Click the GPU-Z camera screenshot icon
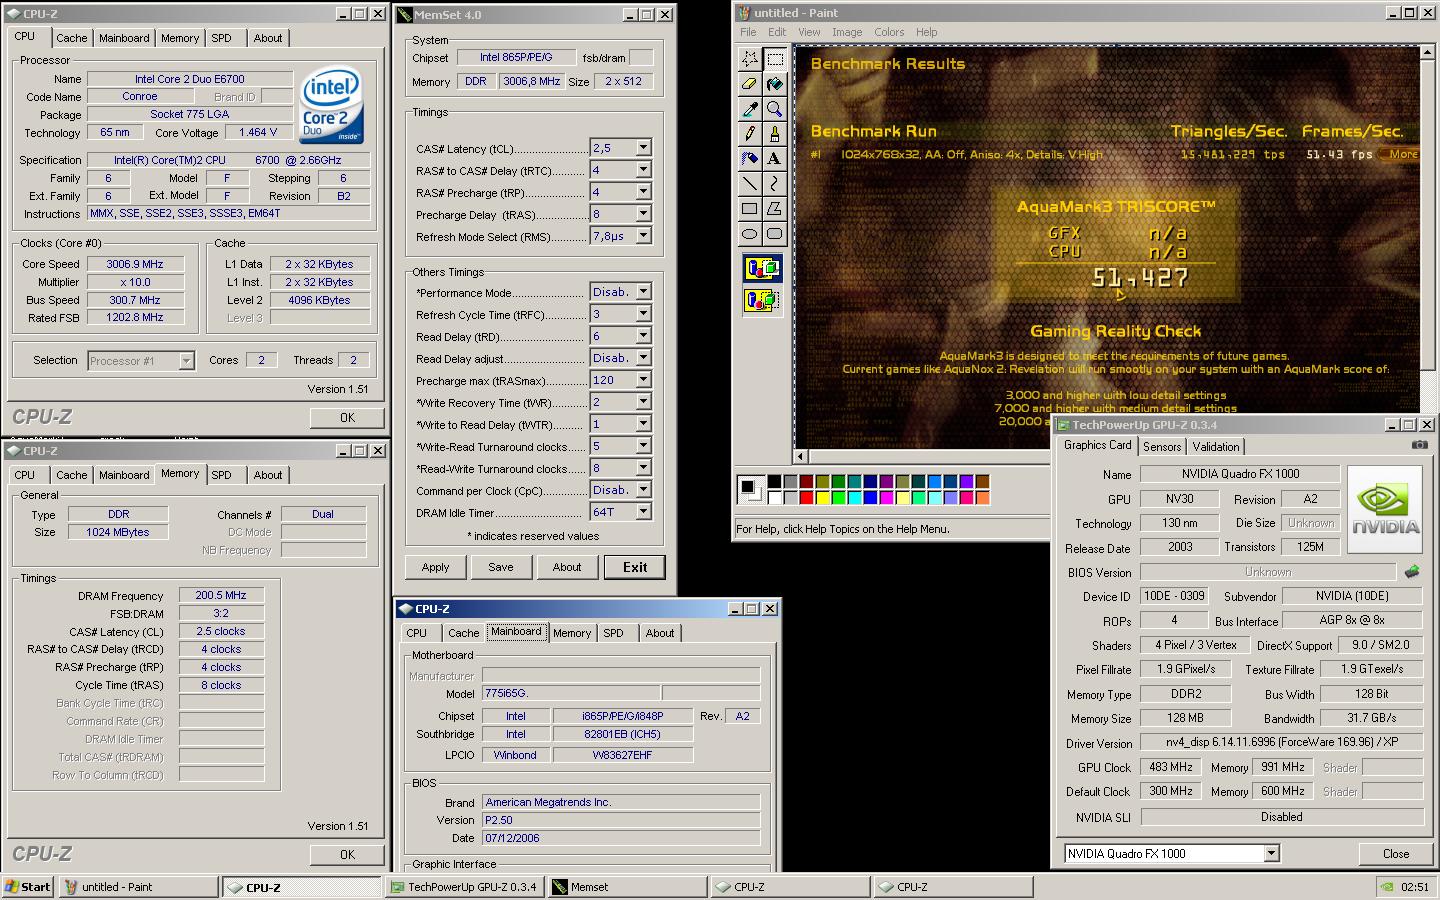Screen dimensions: 1440x900 [1419, 445]
